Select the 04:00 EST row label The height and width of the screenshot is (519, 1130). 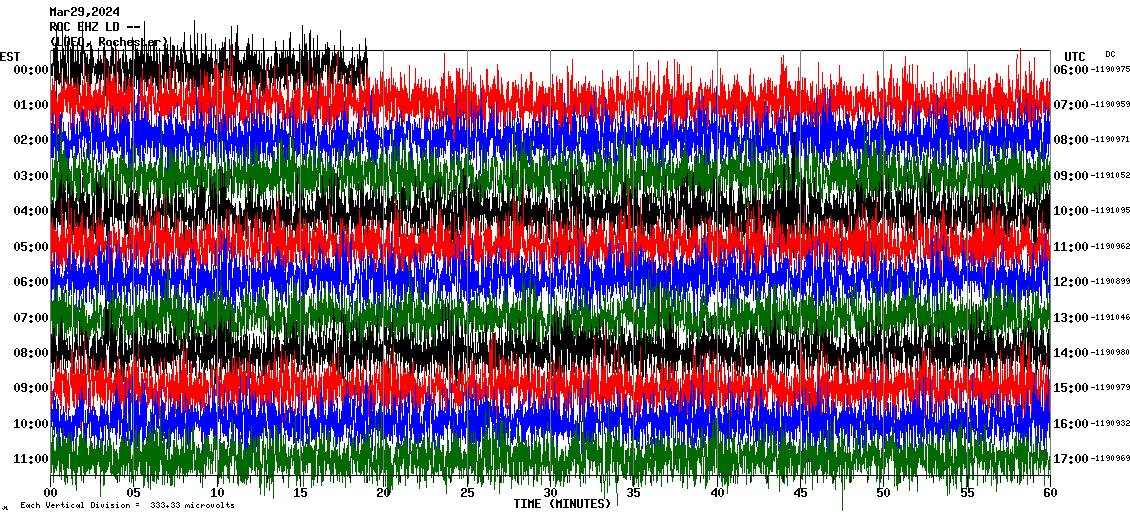coord(31,211)
